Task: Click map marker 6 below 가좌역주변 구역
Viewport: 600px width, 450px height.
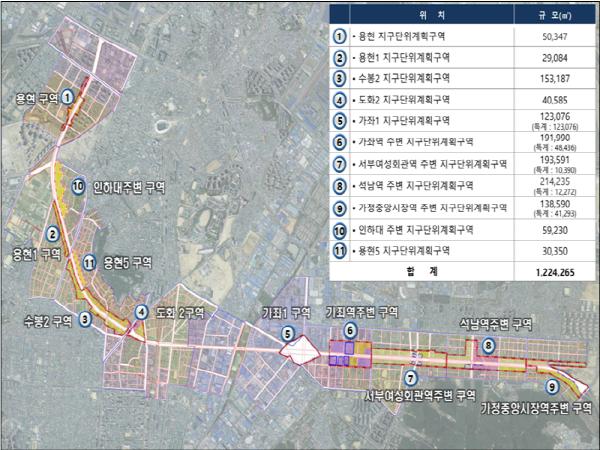Action: [x=350, y=331]
